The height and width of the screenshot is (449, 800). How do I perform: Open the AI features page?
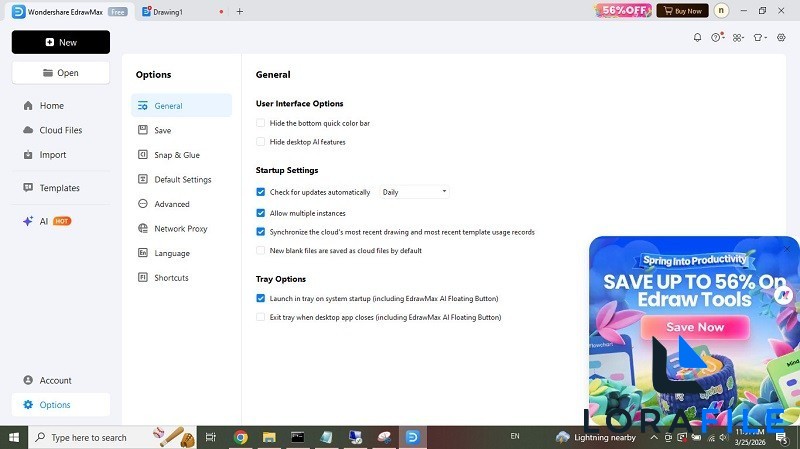pyautogui.click(x=61, y=221)
